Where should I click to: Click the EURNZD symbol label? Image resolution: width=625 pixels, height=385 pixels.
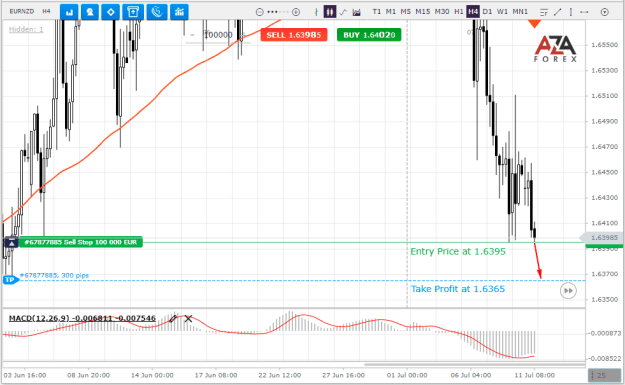[22, 11]
